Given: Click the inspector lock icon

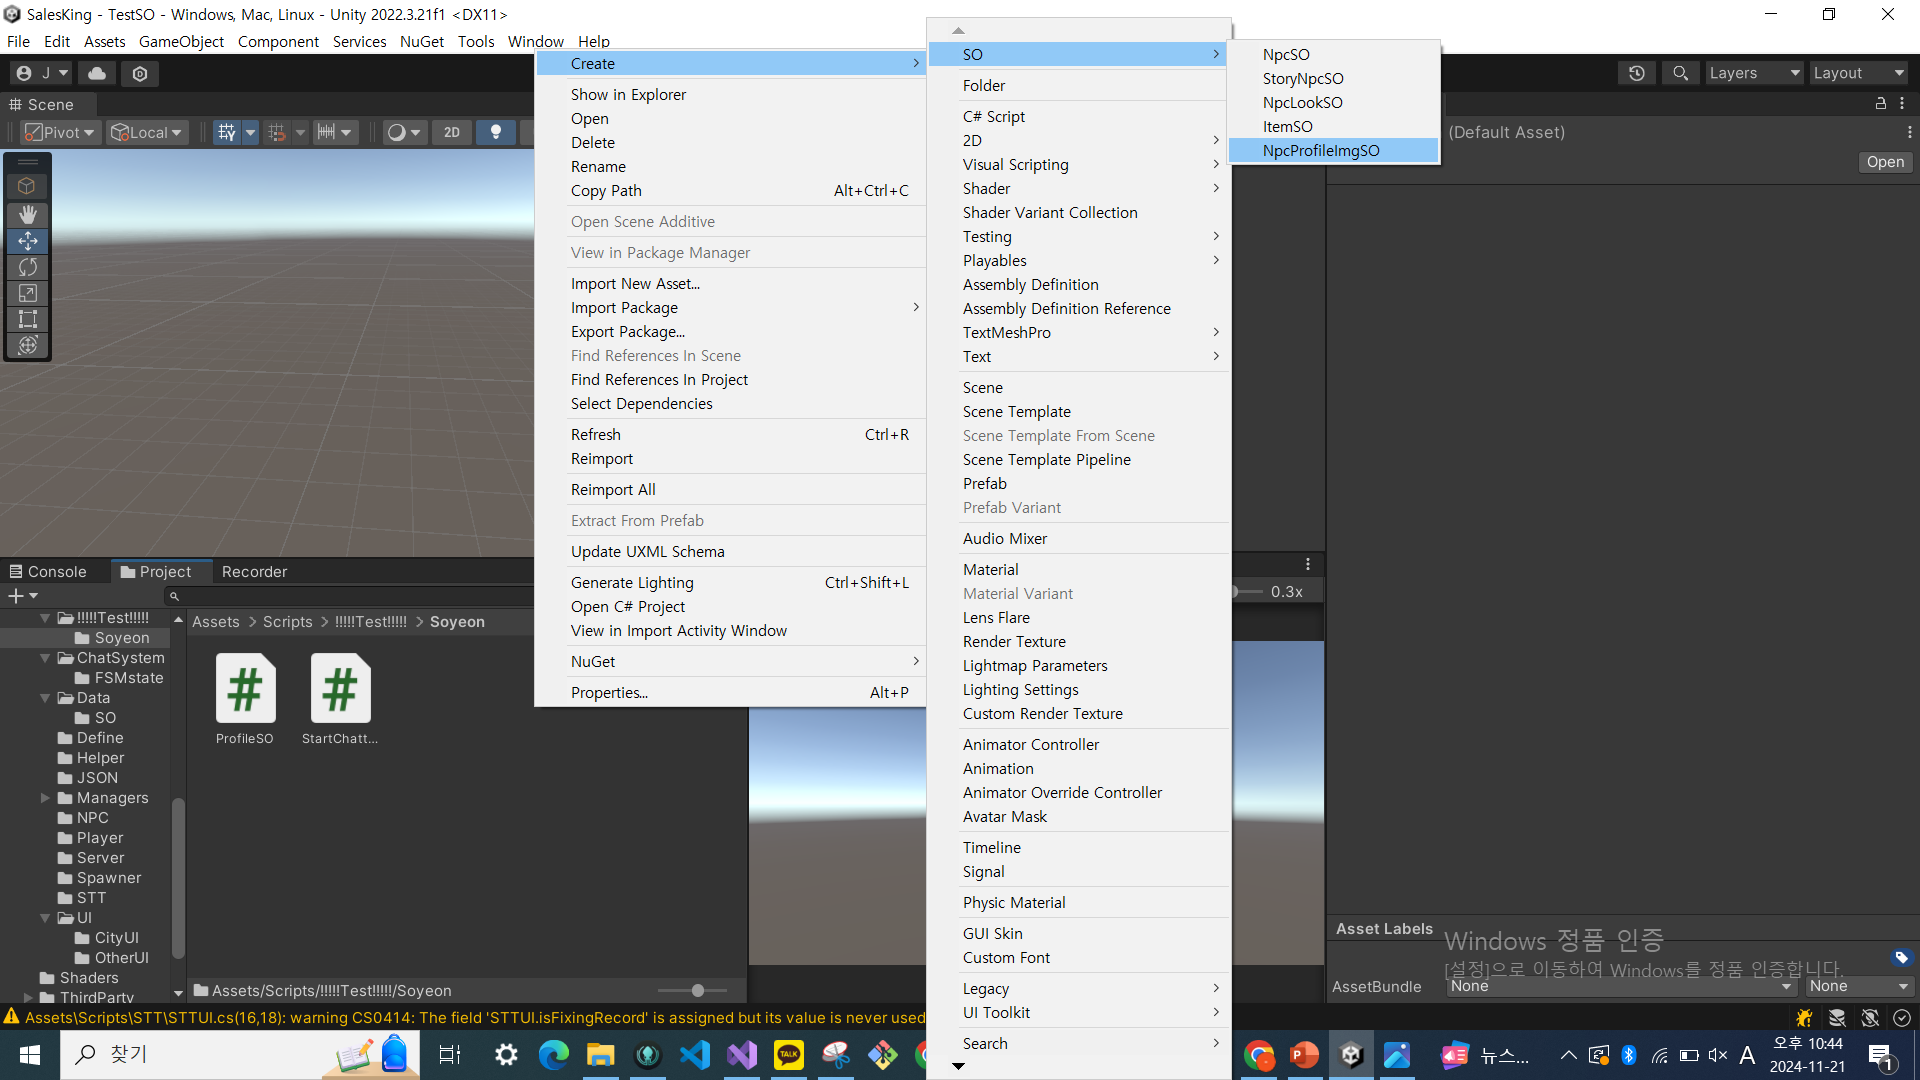Looking at the screenshot, I should [x=1880, y=103].
